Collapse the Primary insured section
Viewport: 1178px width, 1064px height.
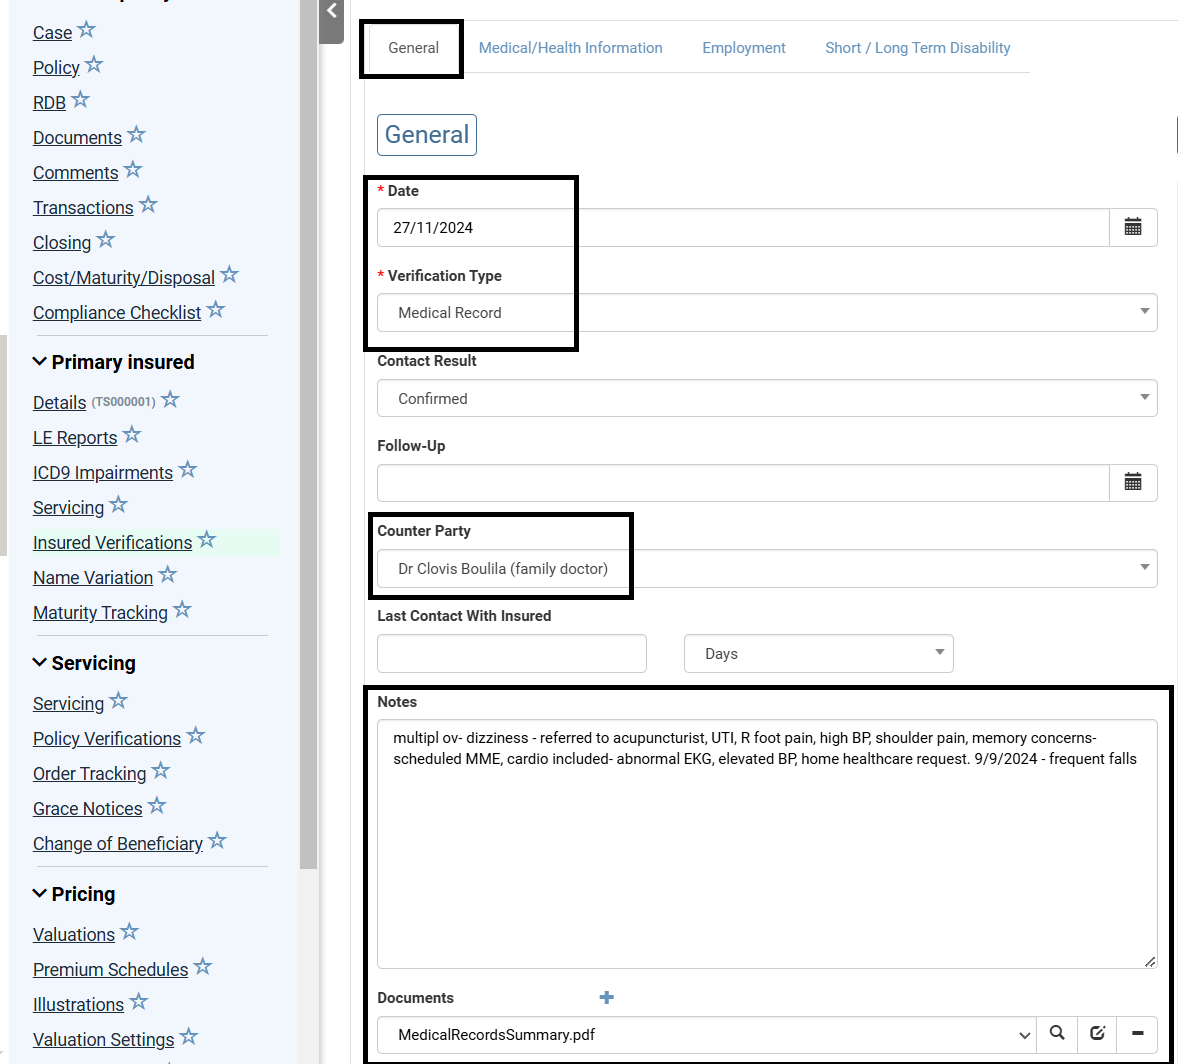coord(40,362)
